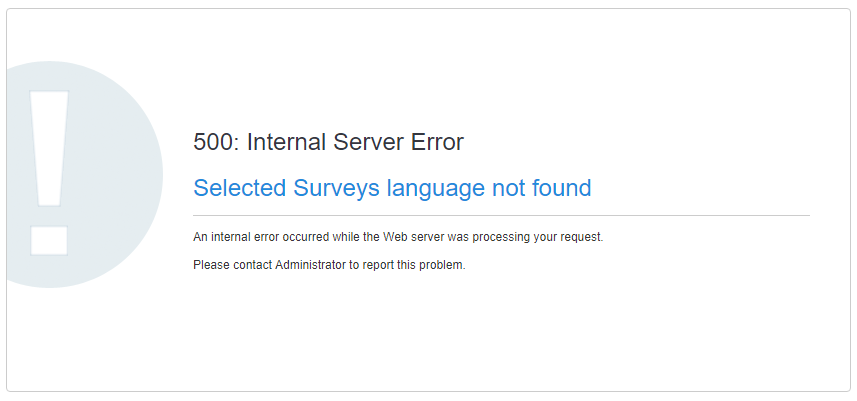Click the word "language" in the blue message

[437, 188]
